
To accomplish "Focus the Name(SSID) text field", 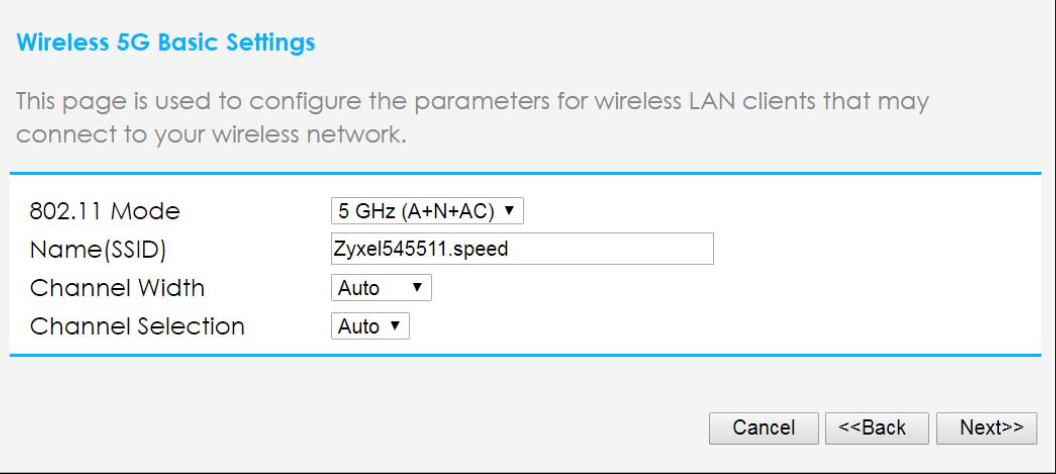I will pyautogui.click(x=522, y=249).
